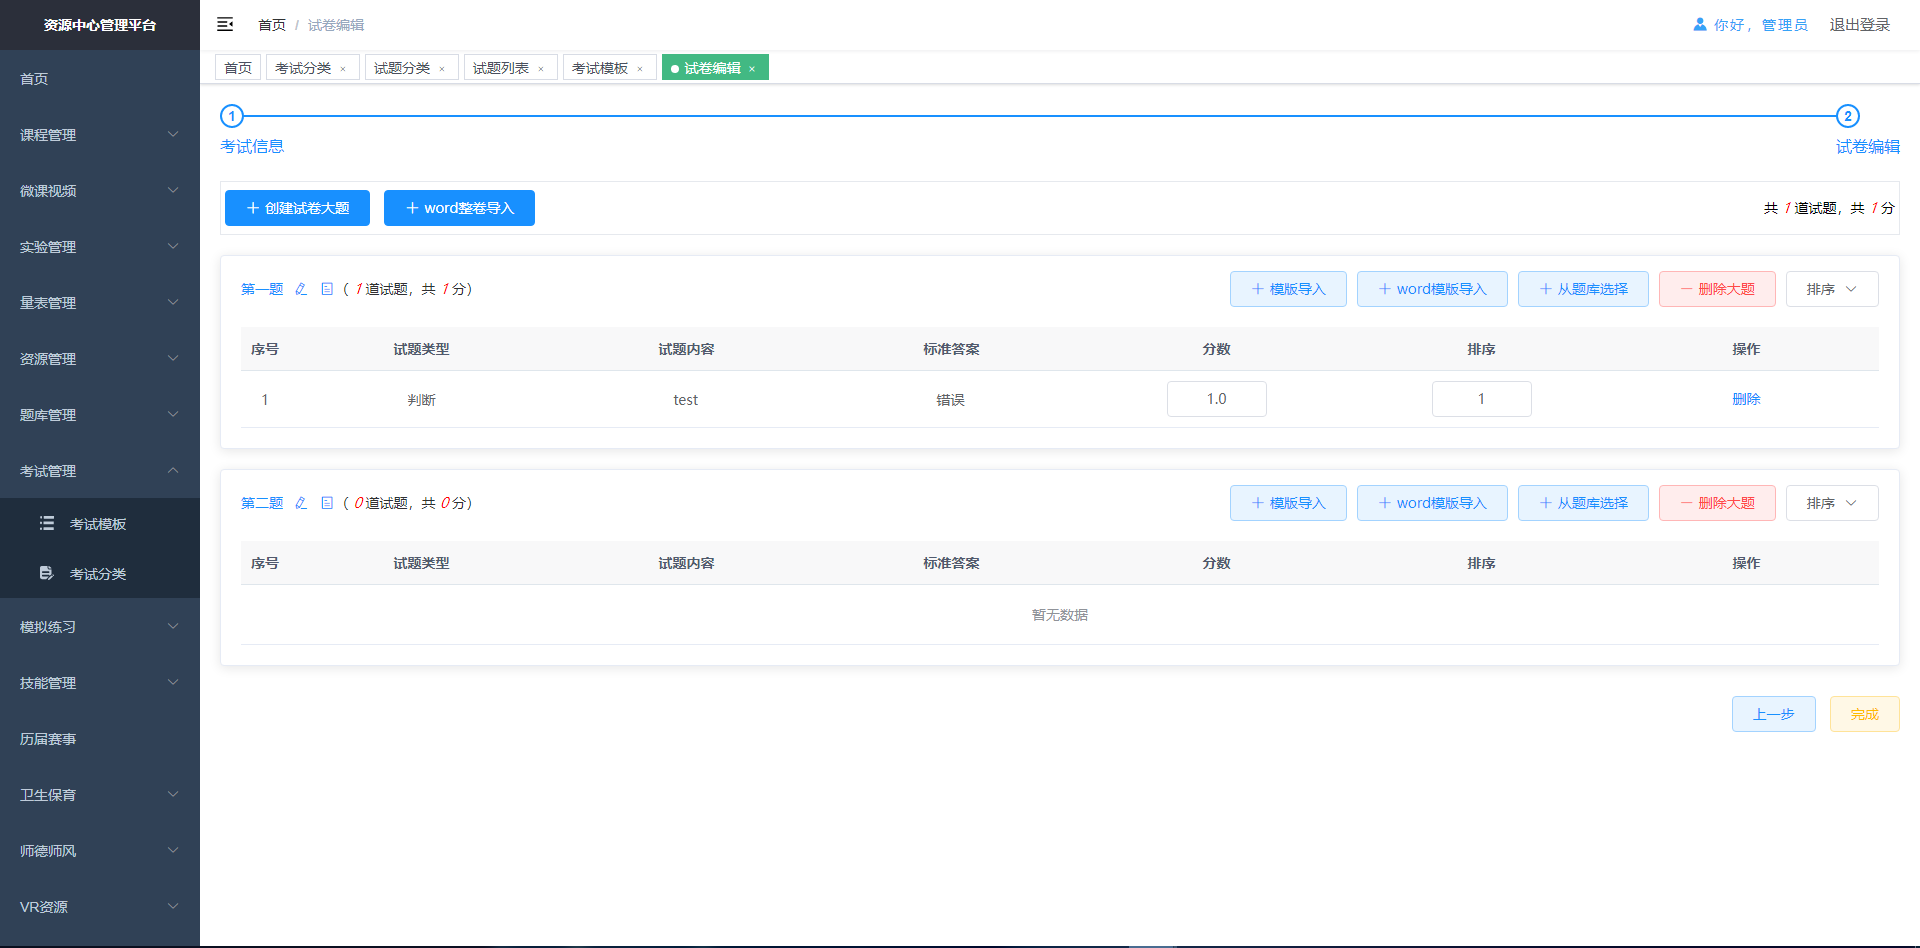Click 首页 in the breadcrumb

pyautogui.click(x=272, y=25)
